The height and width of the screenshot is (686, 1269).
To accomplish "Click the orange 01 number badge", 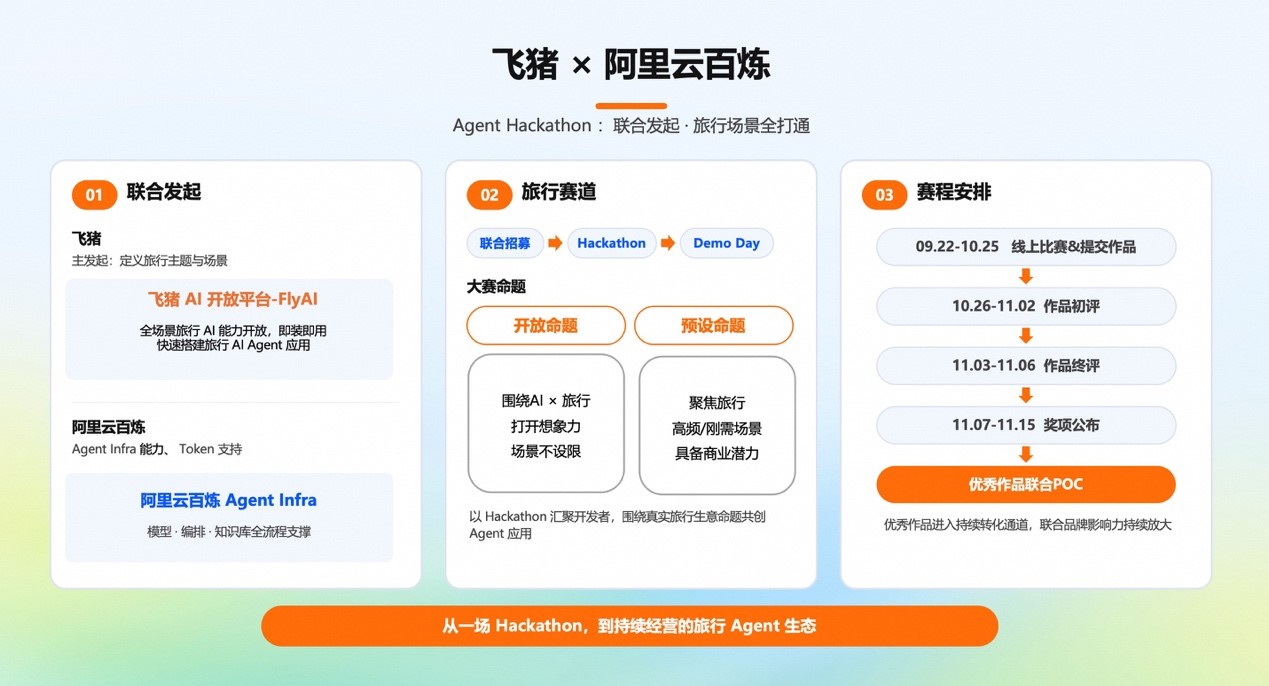I will (x=94, y=194).
